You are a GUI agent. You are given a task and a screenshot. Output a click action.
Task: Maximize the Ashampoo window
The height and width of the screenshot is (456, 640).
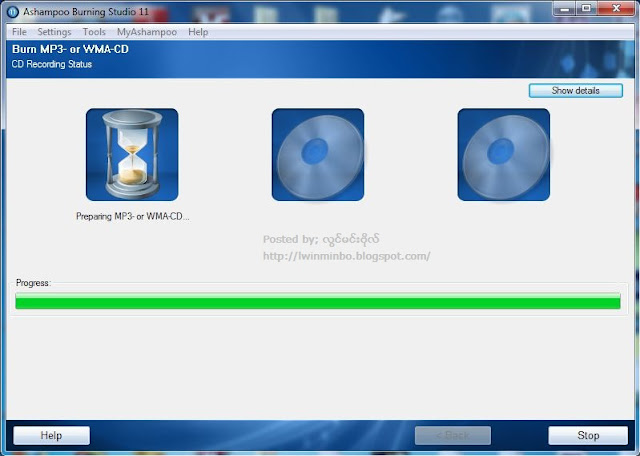coord(586,9)
